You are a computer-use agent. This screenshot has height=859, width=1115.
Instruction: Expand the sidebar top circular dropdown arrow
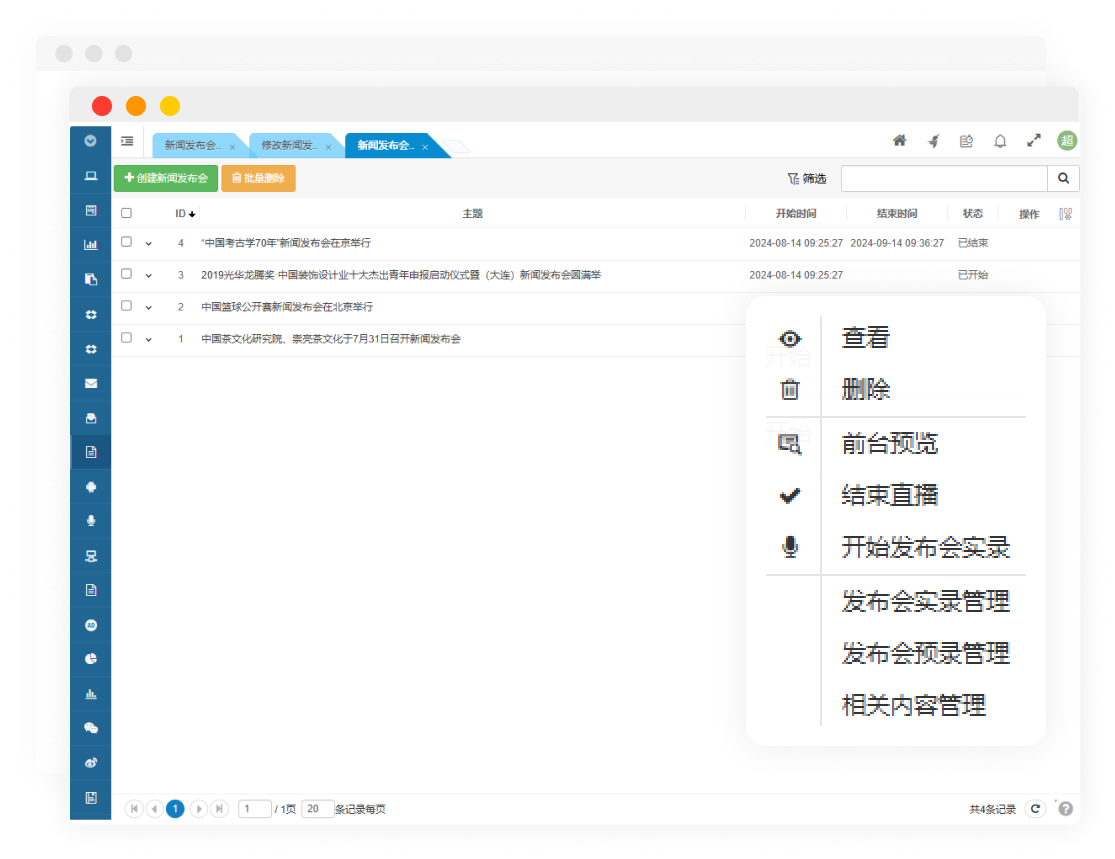(x=91, y=141)
